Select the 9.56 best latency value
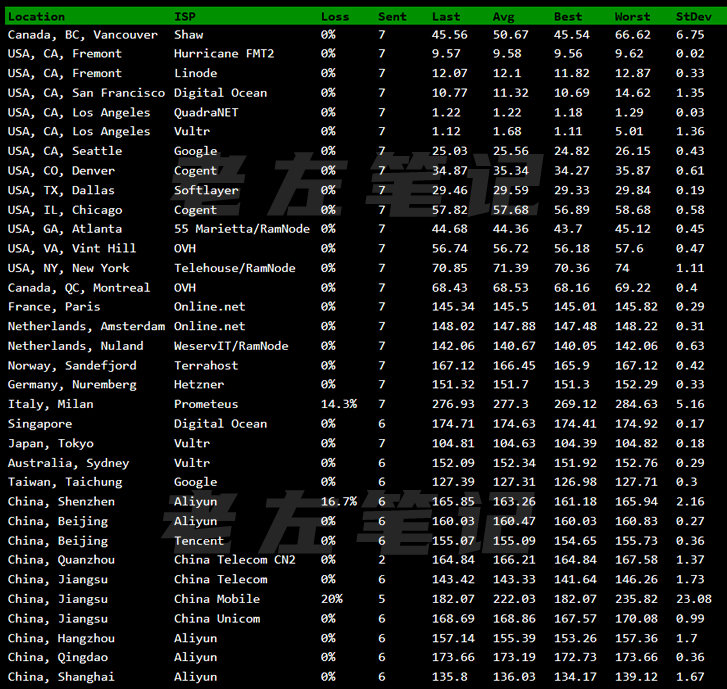This screenshot has height=689, width=727. [568, 54]
